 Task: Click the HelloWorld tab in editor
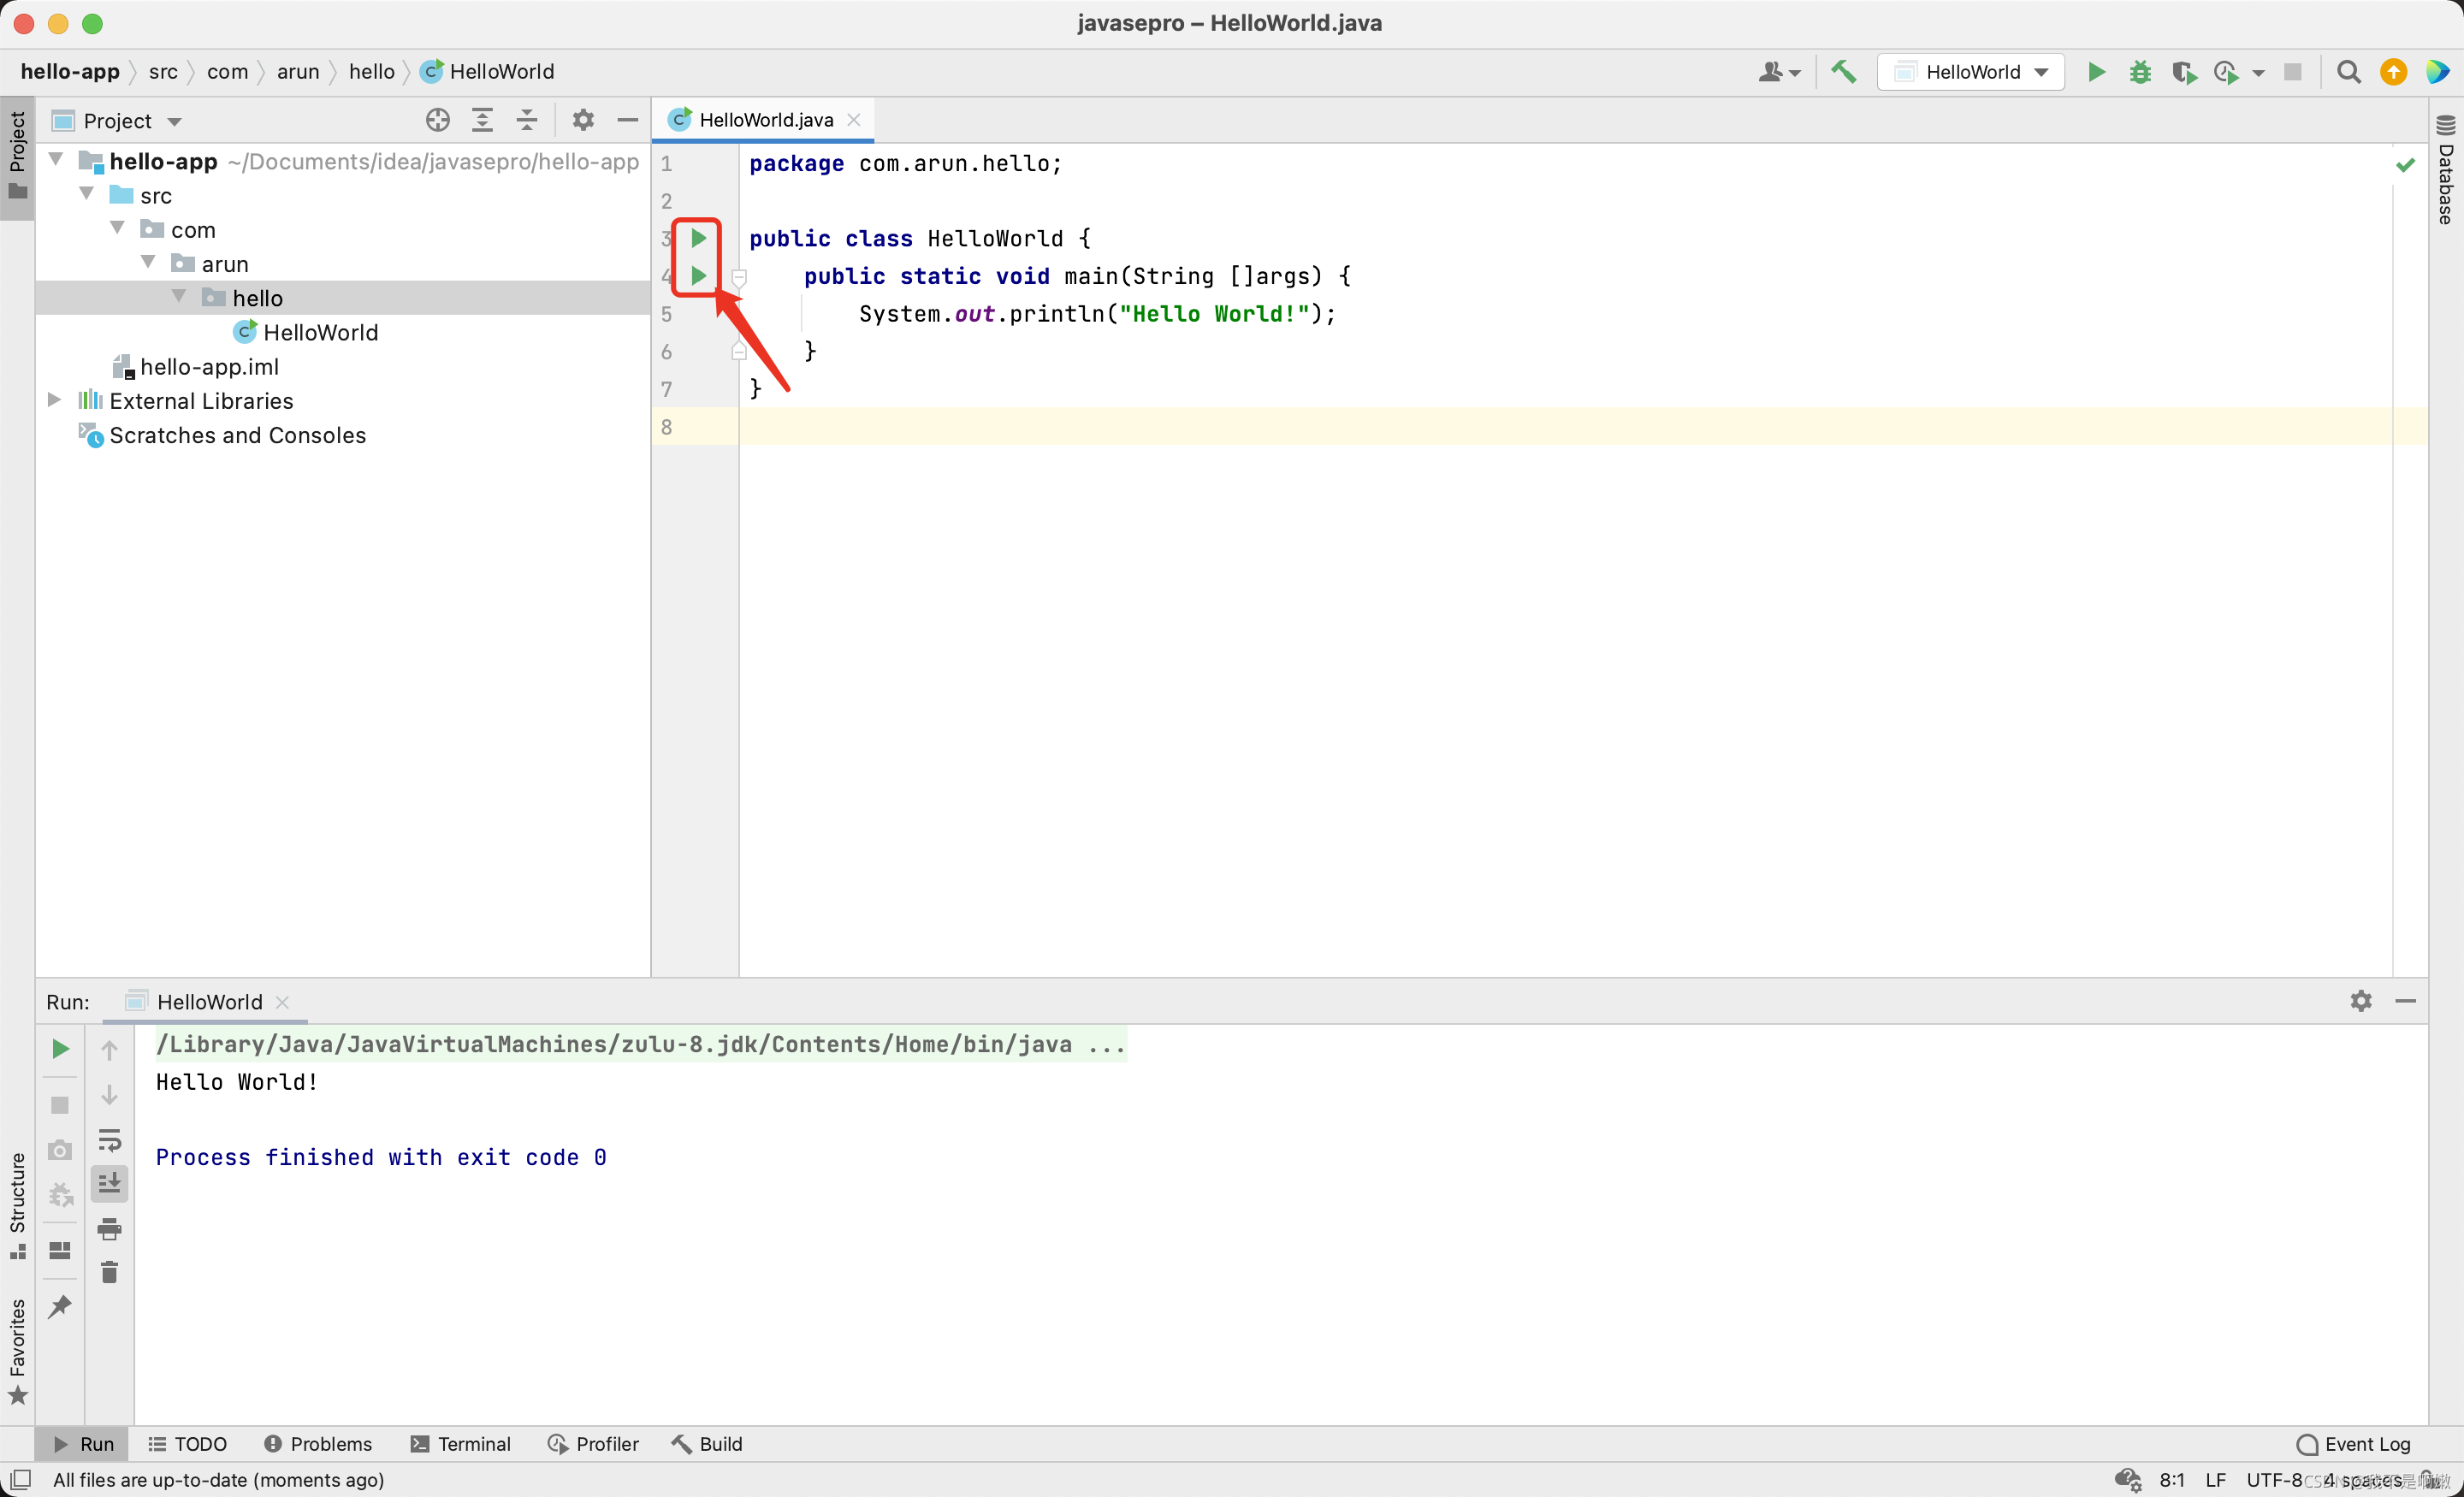(x=764, y=118)
